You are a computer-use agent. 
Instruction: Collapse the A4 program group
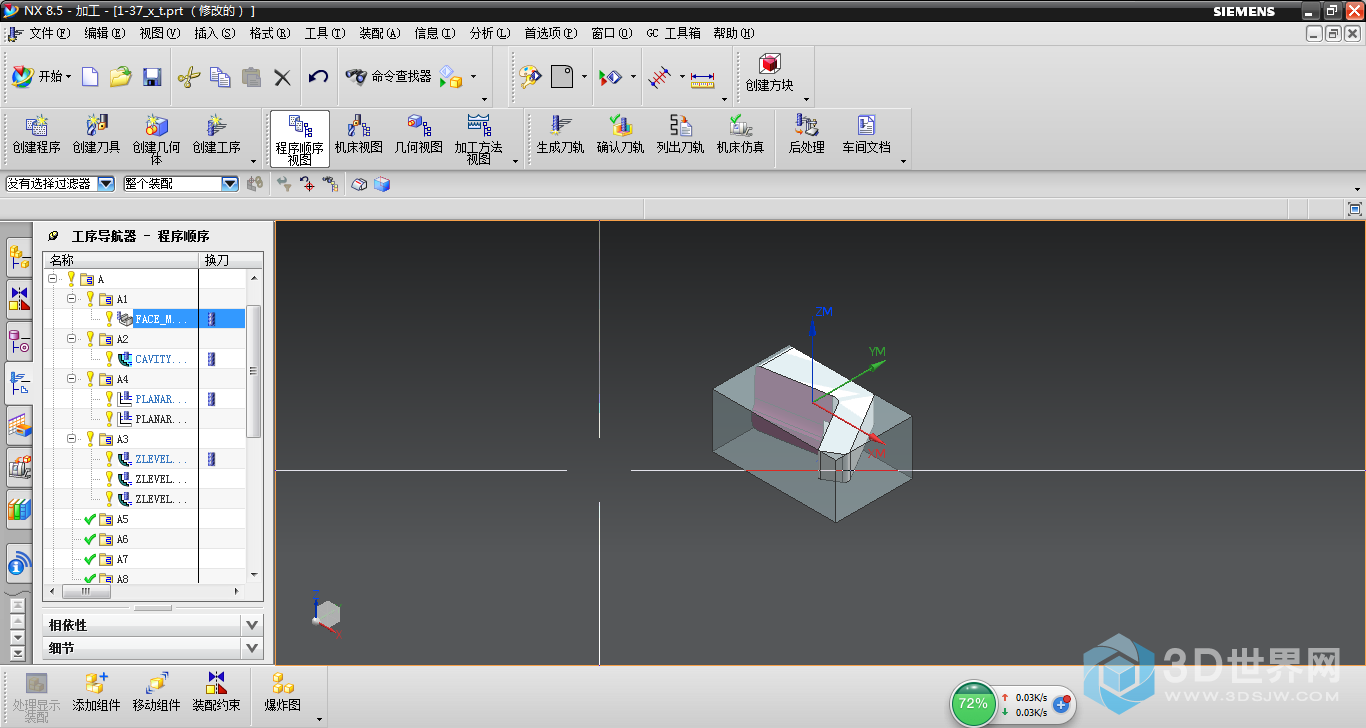72,379
